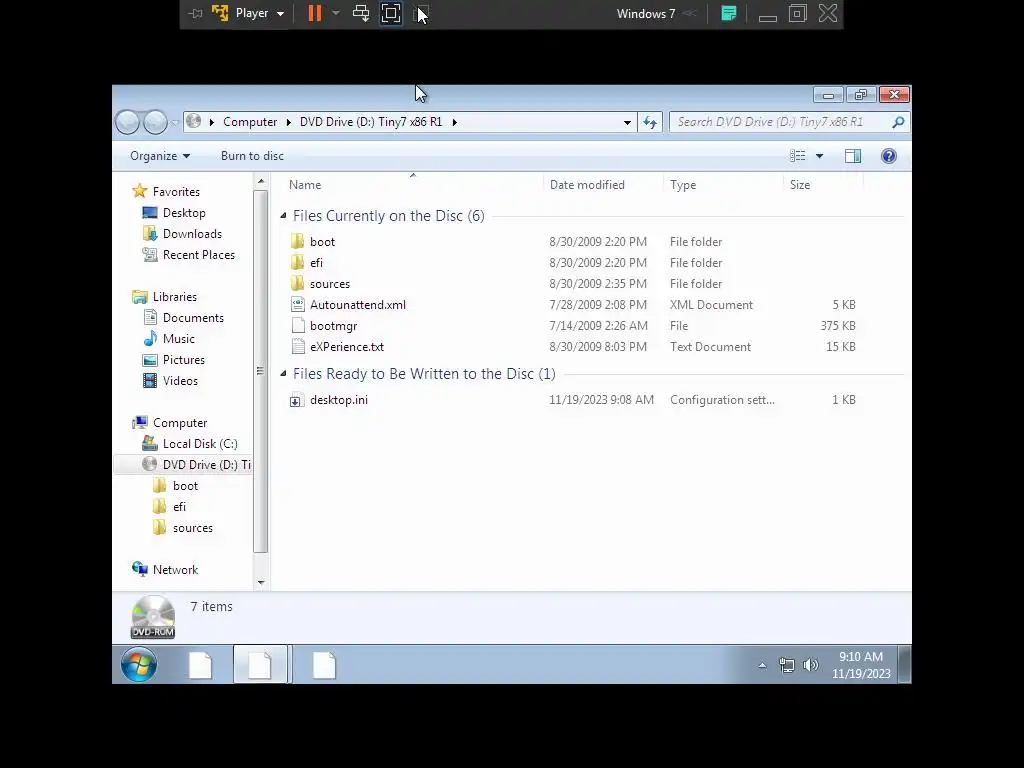Open Music library
This screenshot has height=768, width=1024.
[x=179, y=339]
